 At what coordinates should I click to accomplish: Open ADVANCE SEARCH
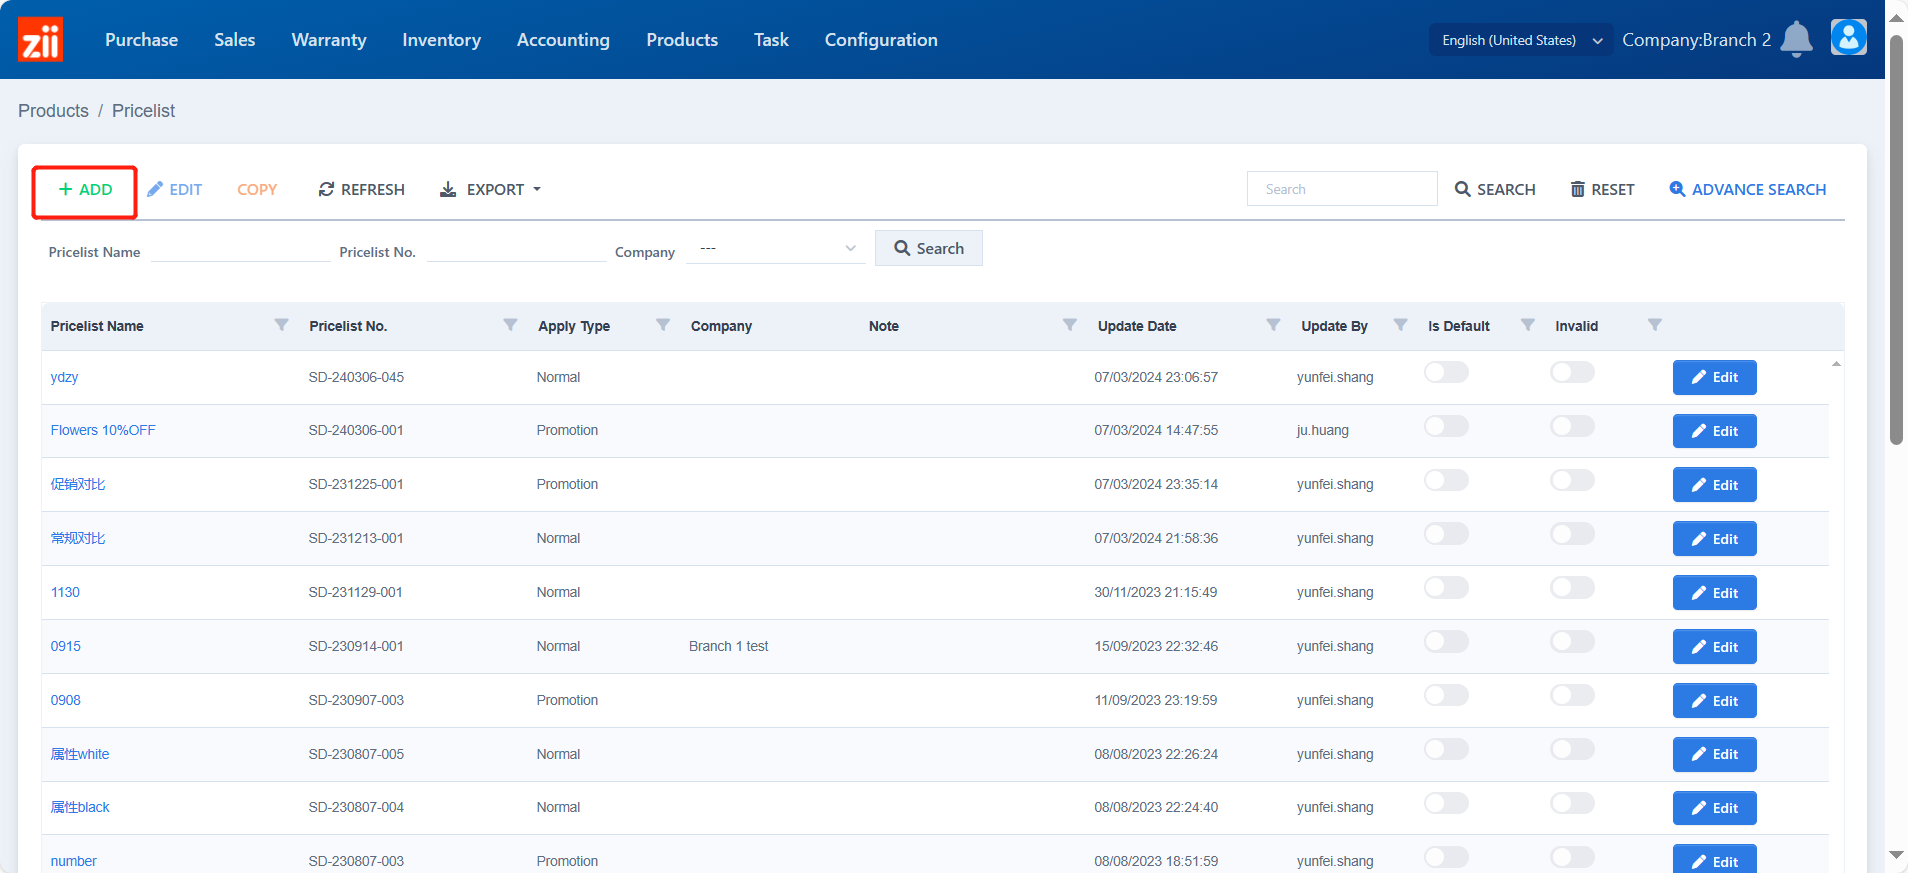(1747, 190)
